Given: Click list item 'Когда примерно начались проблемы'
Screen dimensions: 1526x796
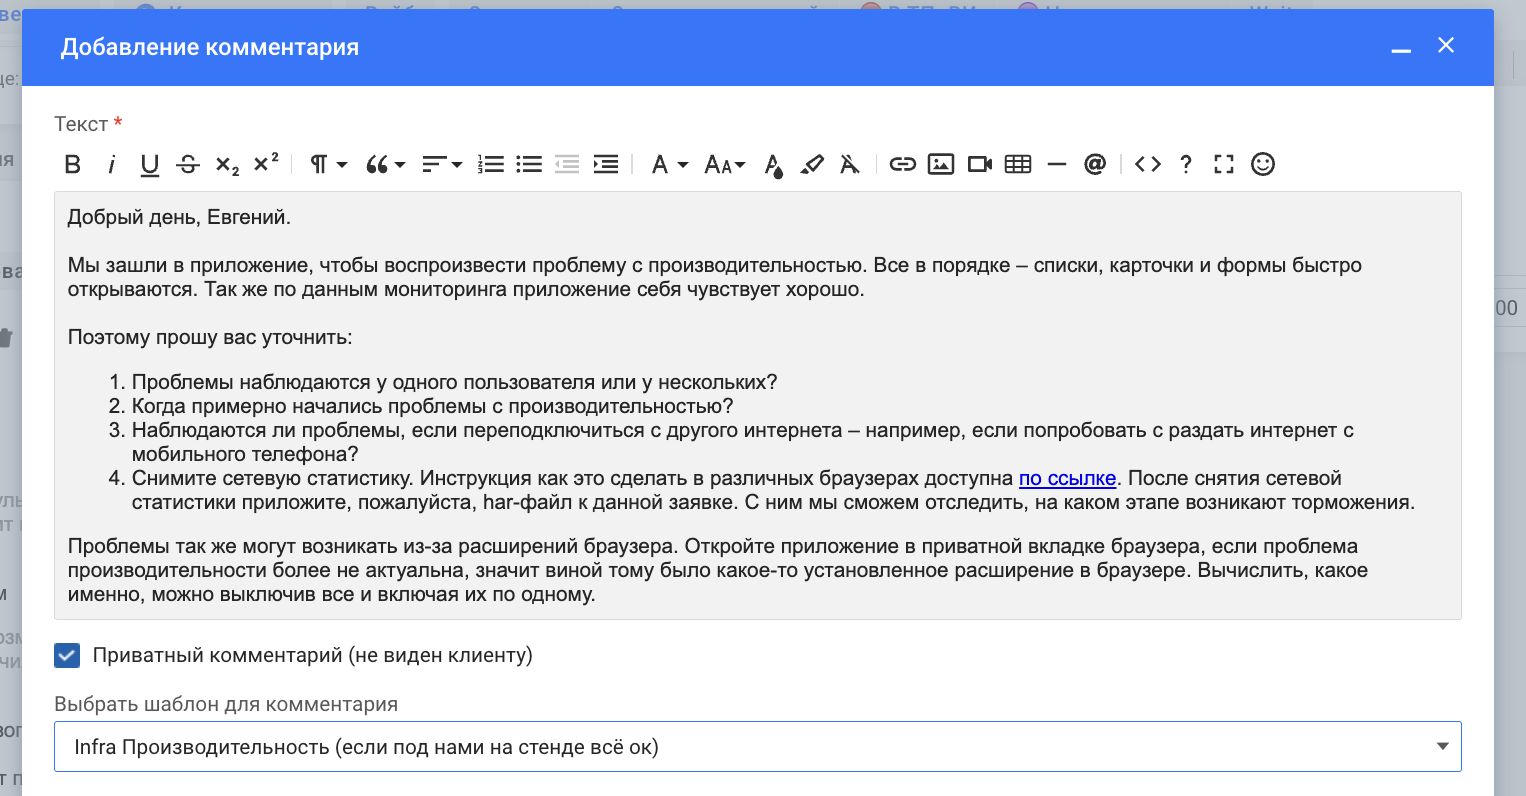Looking at the screenshot, I should pos(433,406).
